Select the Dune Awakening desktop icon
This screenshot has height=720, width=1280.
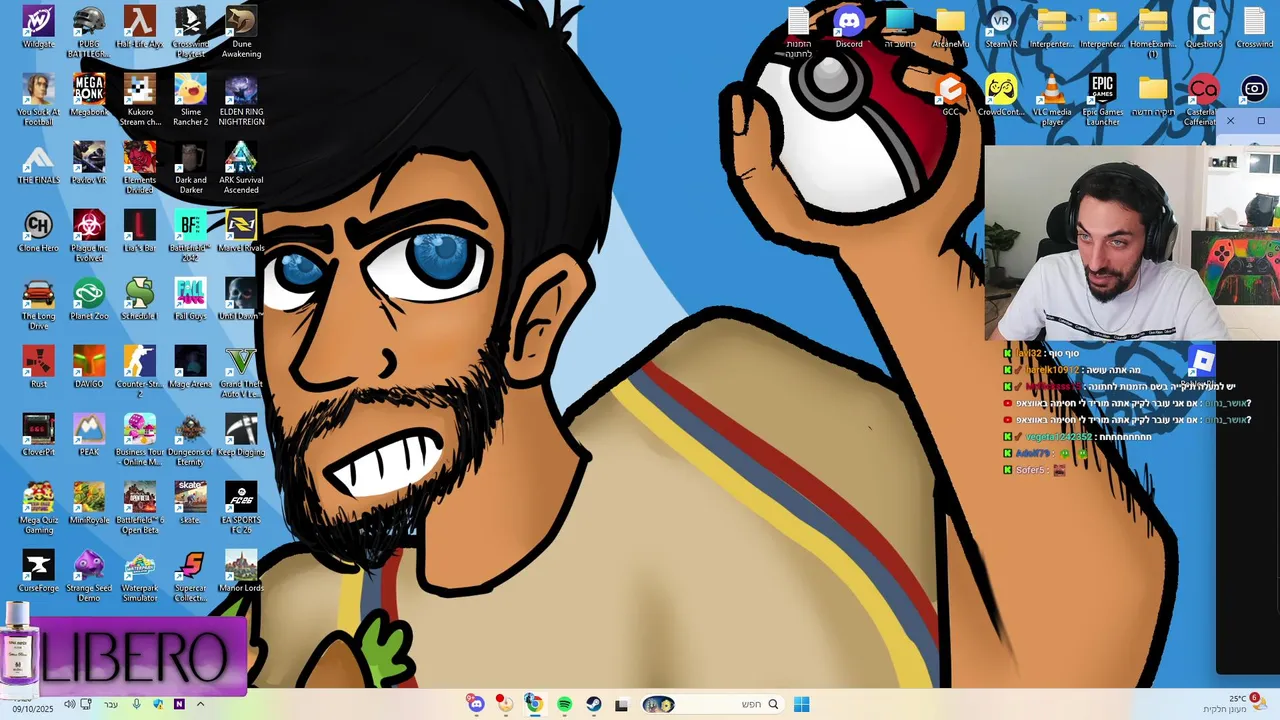coord(241,31)
